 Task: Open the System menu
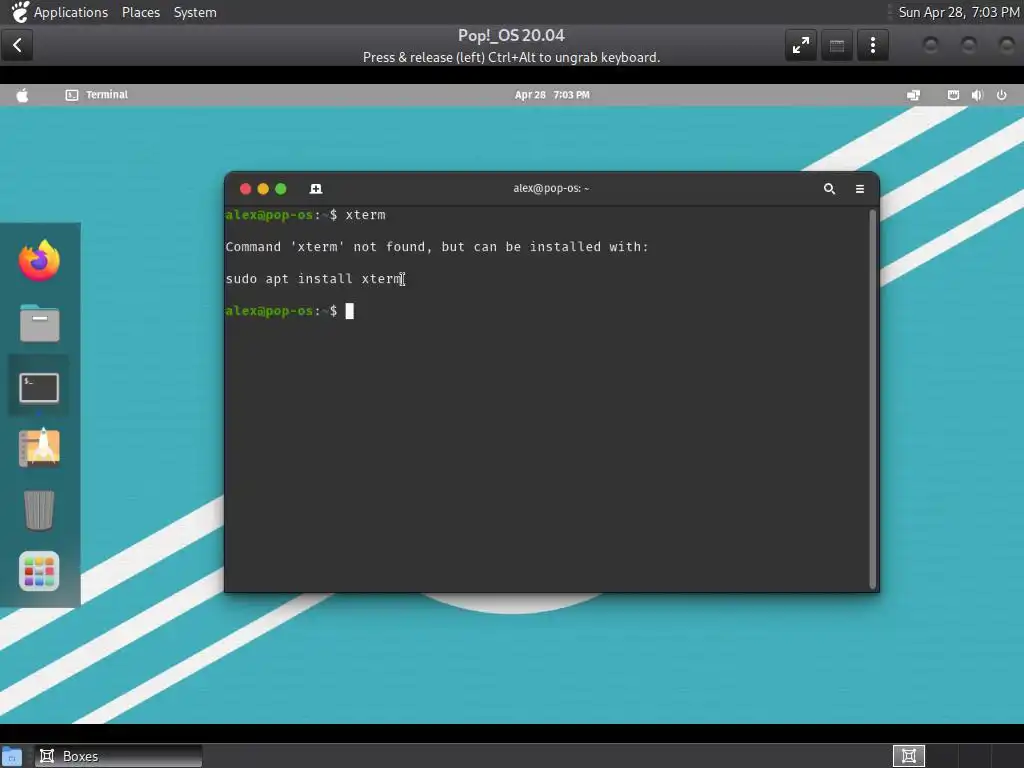[x=195, y=12]
